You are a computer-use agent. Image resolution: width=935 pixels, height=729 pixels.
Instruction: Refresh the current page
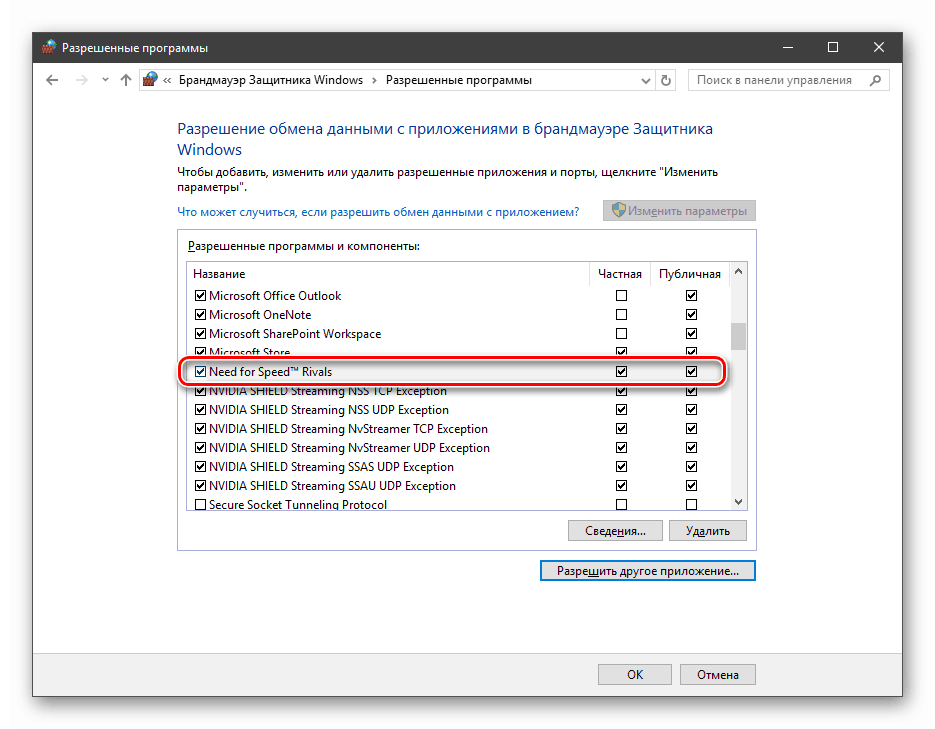pyautogui.click(x=666, y=80)
